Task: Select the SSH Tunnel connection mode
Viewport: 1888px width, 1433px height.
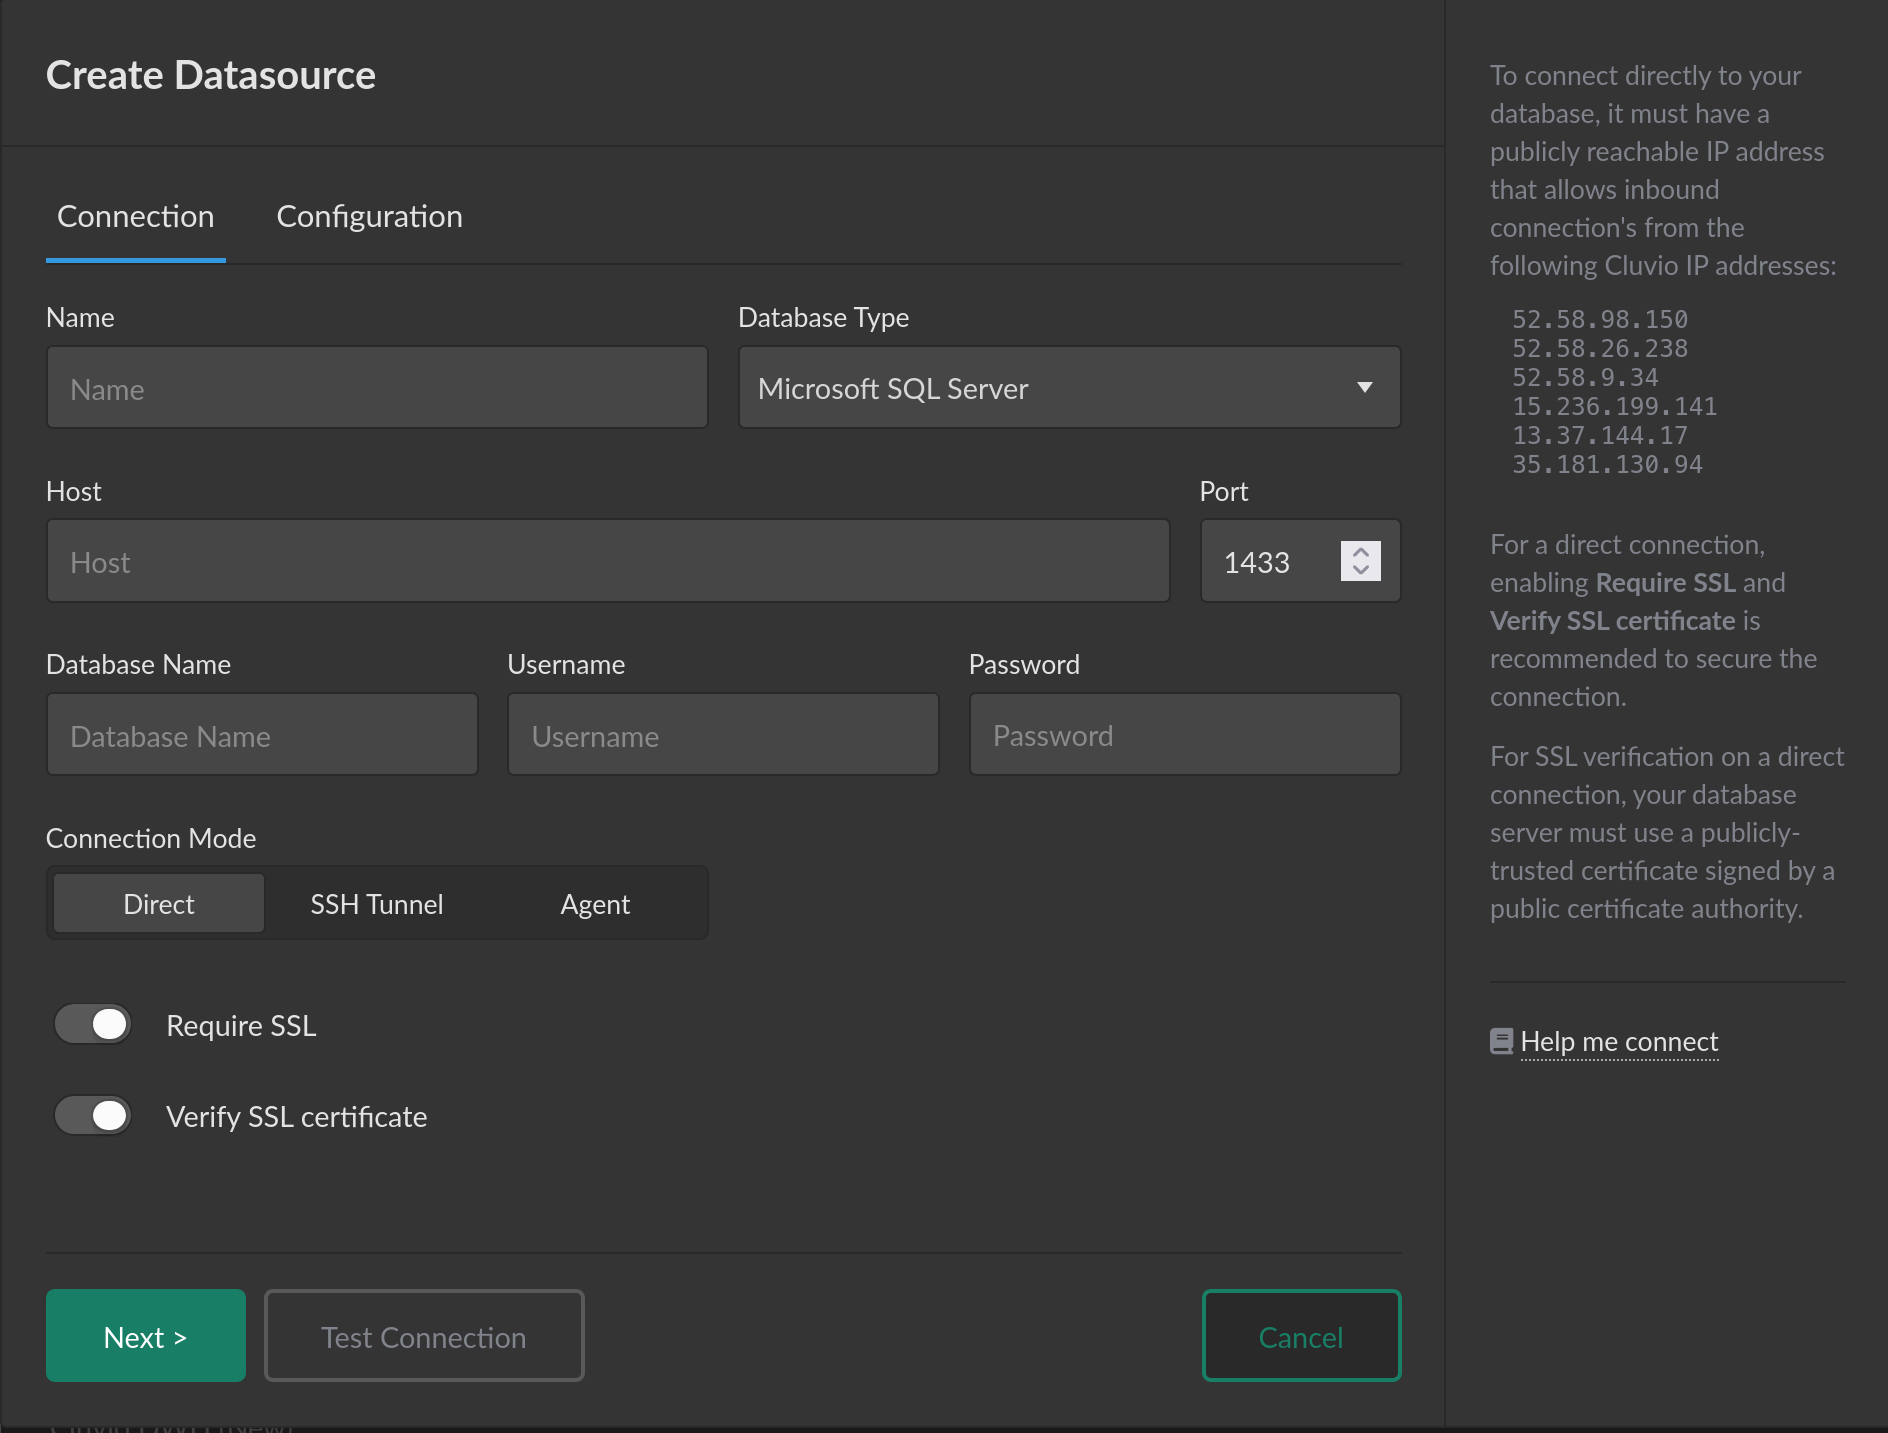Action: pyautogui.click(x=376, y=904)
